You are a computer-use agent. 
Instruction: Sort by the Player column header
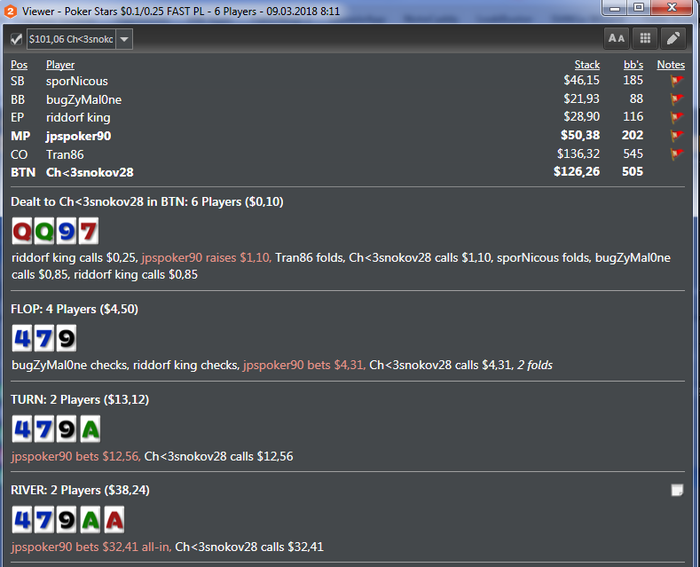(x=60, y=65)
